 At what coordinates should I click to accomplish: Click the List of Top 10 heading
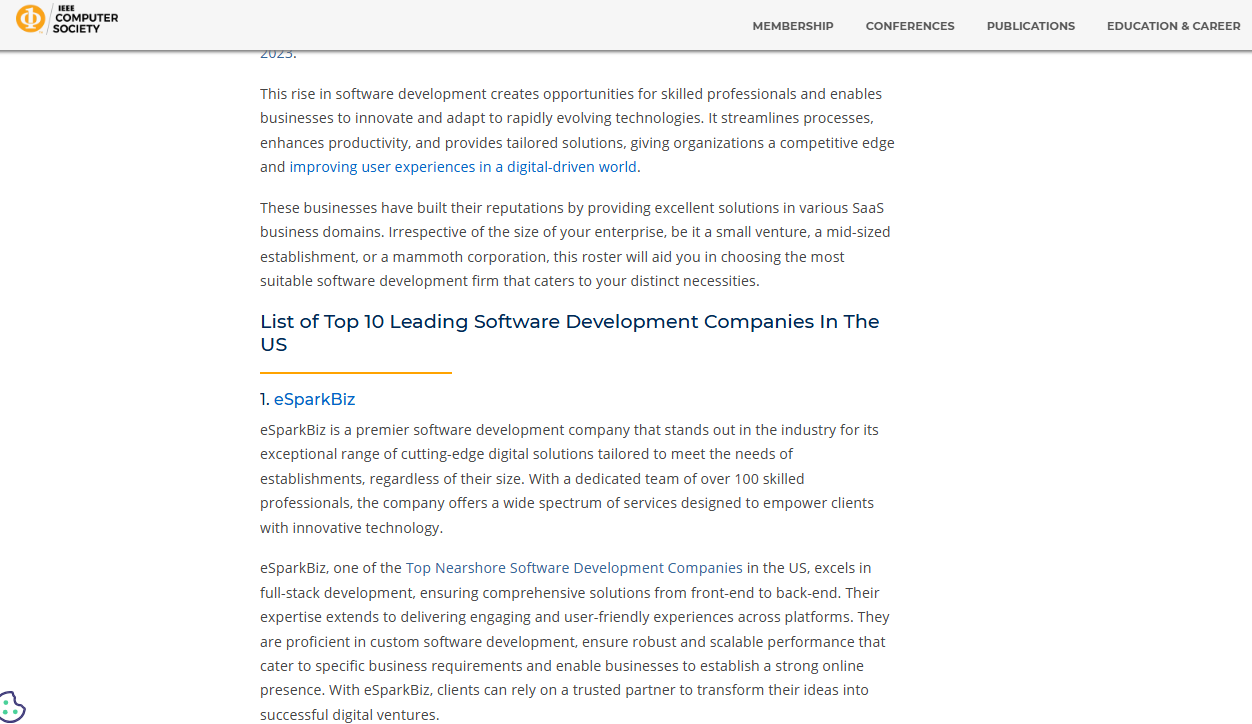tap(569, 322)
